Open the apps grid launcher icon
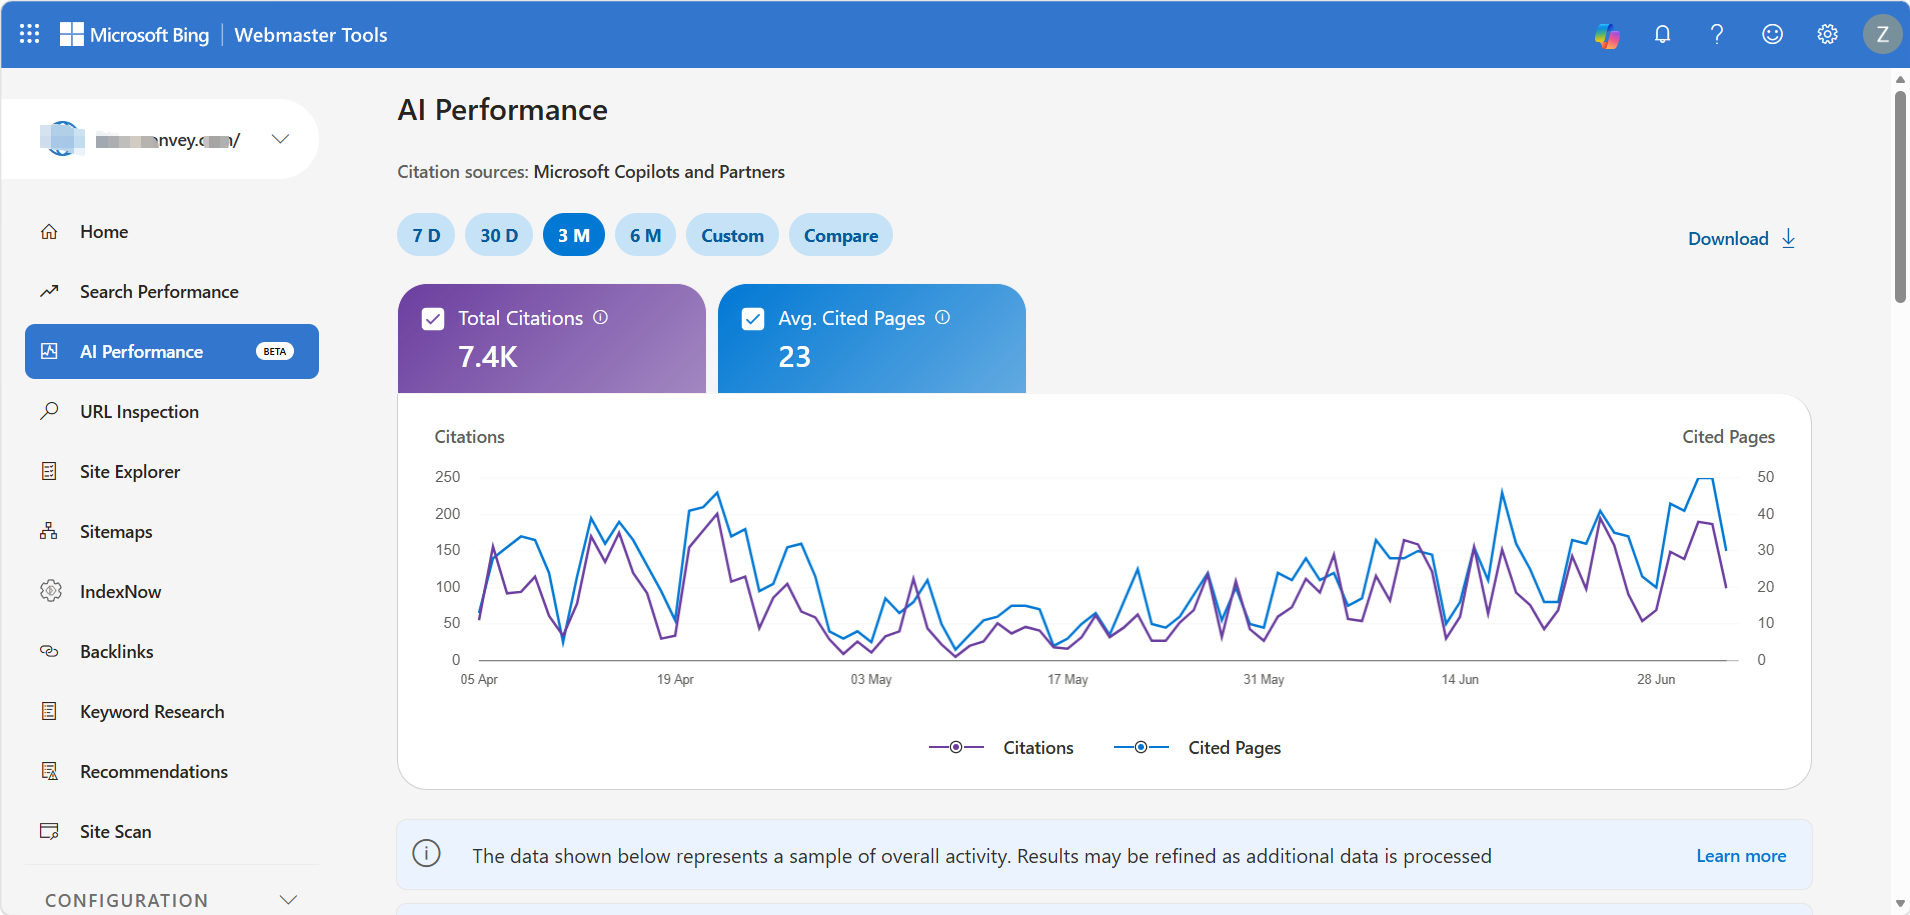 click(x=30, y=34)
